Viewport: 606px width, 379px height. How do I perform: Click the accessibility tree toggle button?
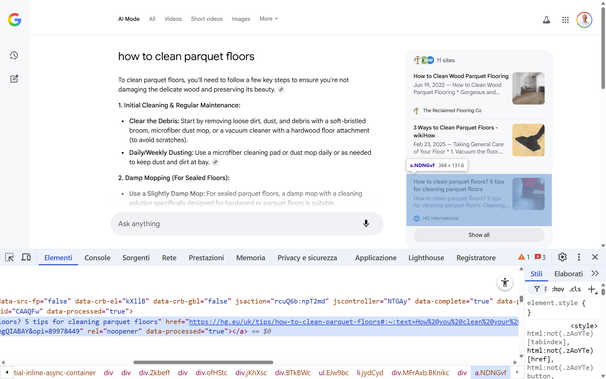pos(505,282)
